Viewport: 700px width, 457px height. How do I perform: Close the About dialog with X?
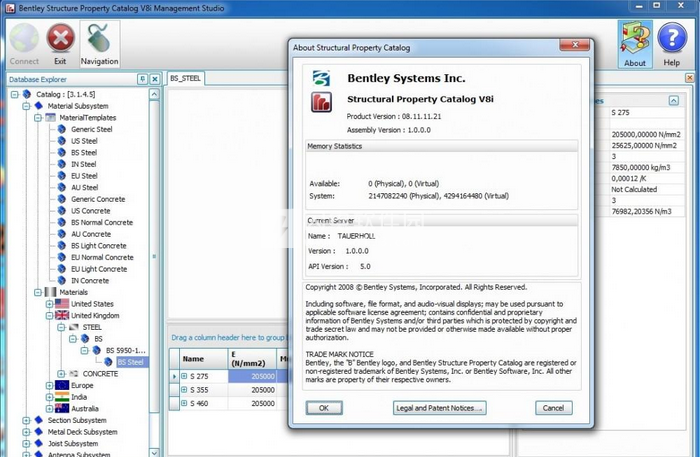coord(575,45)
